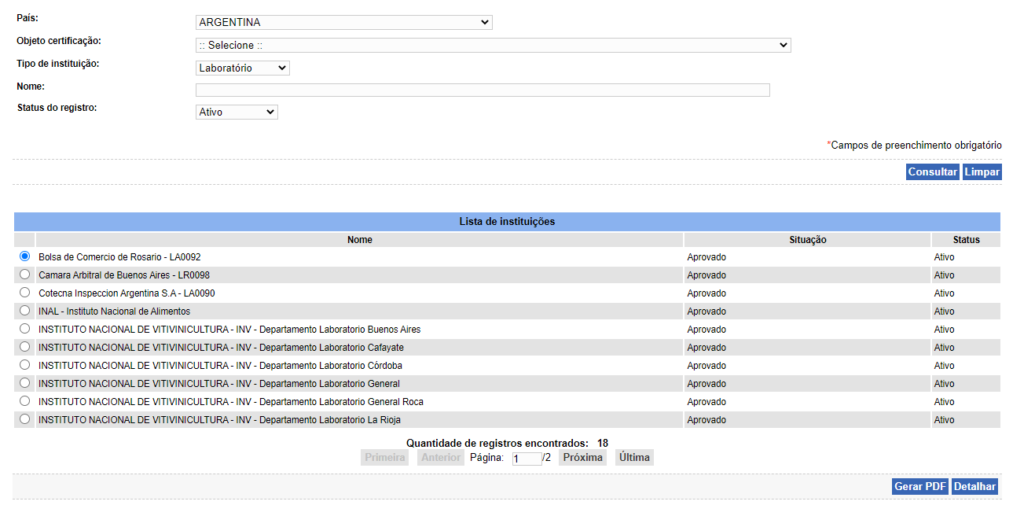The image size is (1024, 505).
Task: Select Bolsa de Comercio de Rosario radio button
Action: pyautogui.click(x=25, y=257)
